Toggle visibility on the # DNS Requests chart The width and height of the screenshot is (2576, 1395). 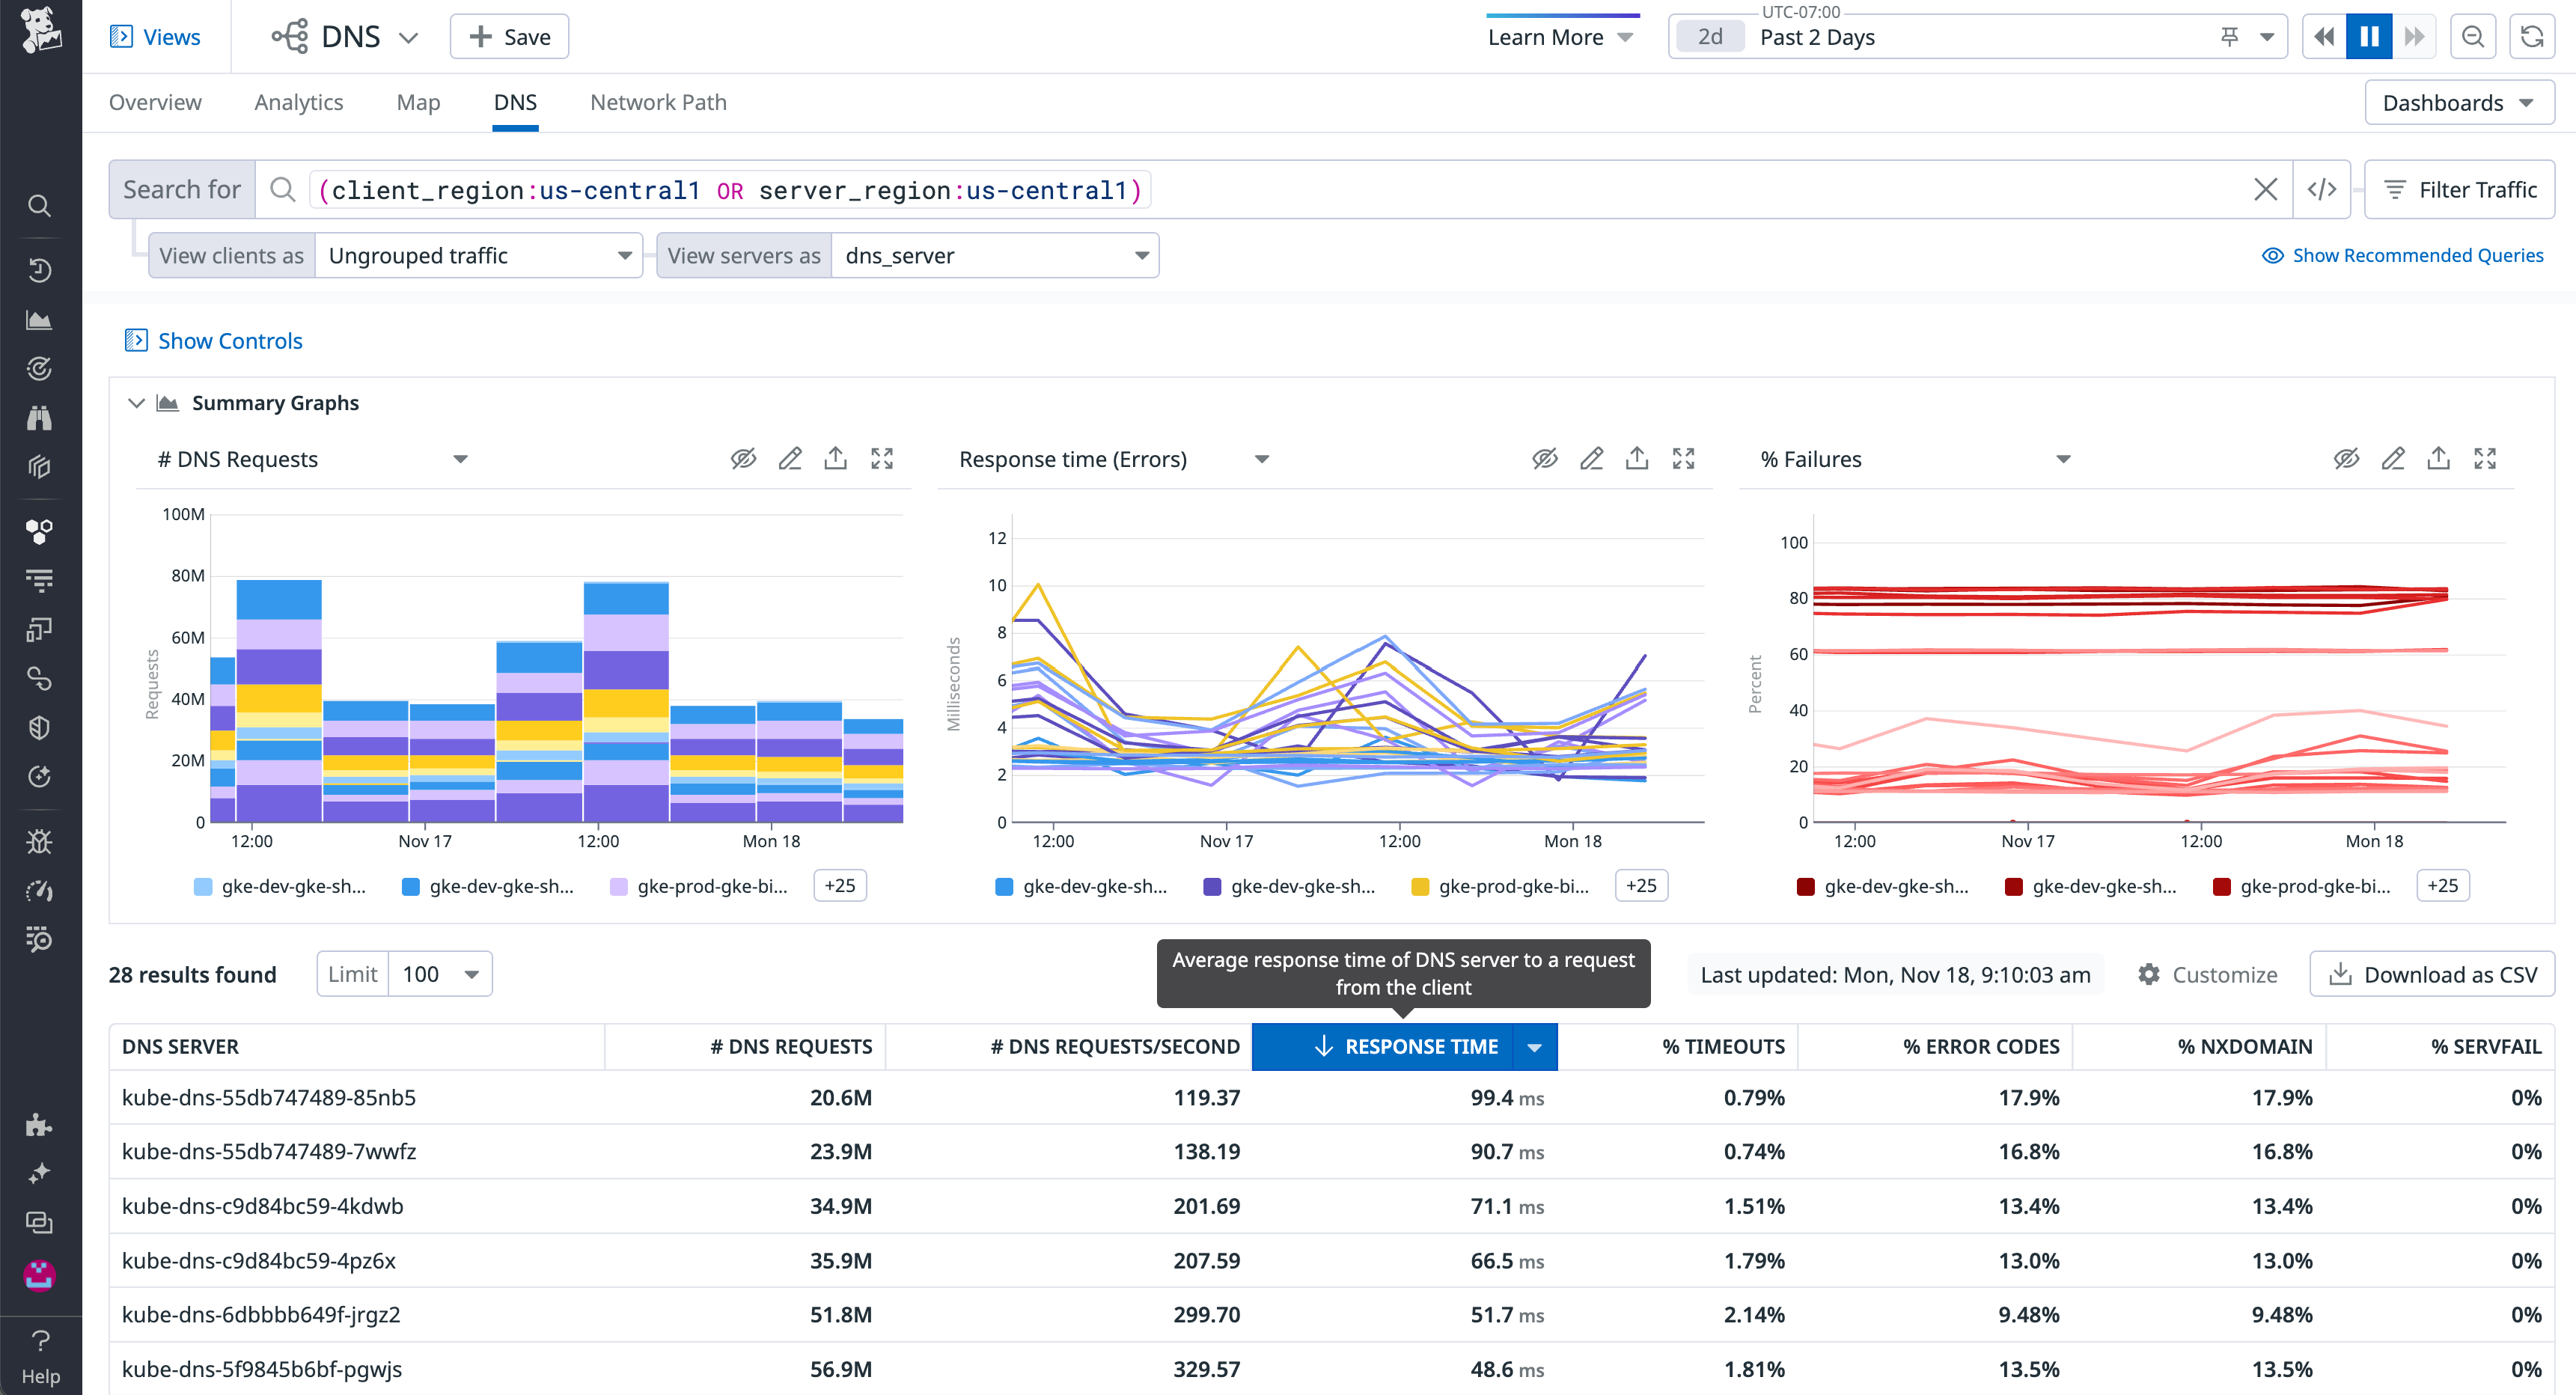click(x=744, y=458)
